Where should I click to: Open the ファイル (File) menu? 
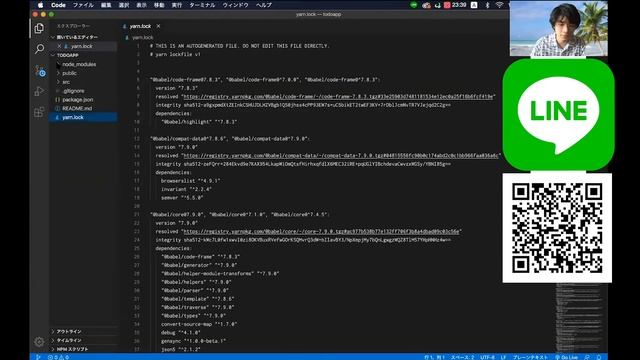[x=83, y=5]
